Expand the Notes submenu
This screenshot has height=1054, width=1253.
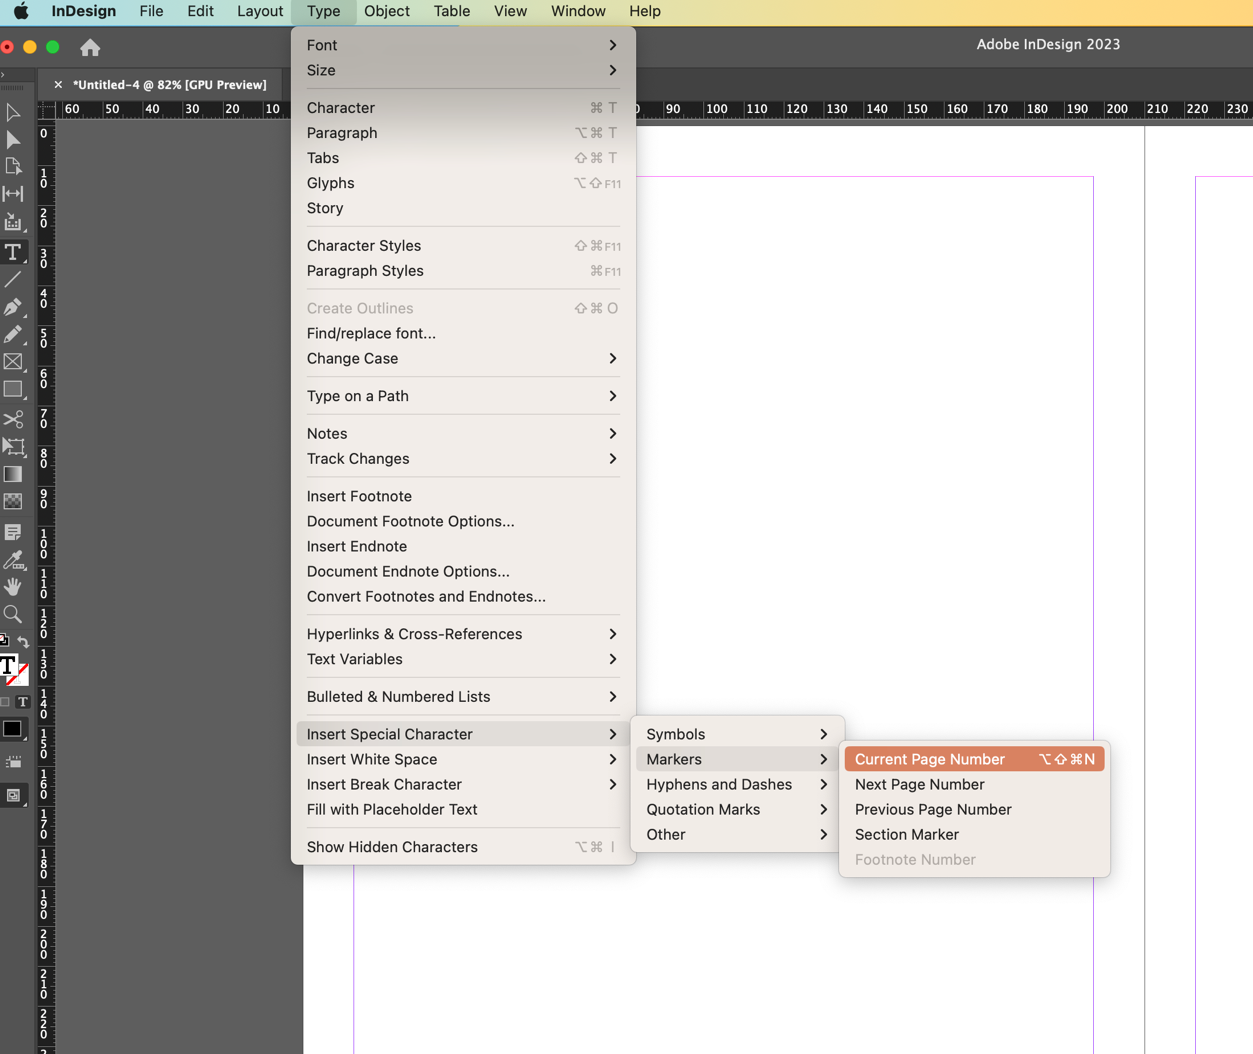[463, 433]
